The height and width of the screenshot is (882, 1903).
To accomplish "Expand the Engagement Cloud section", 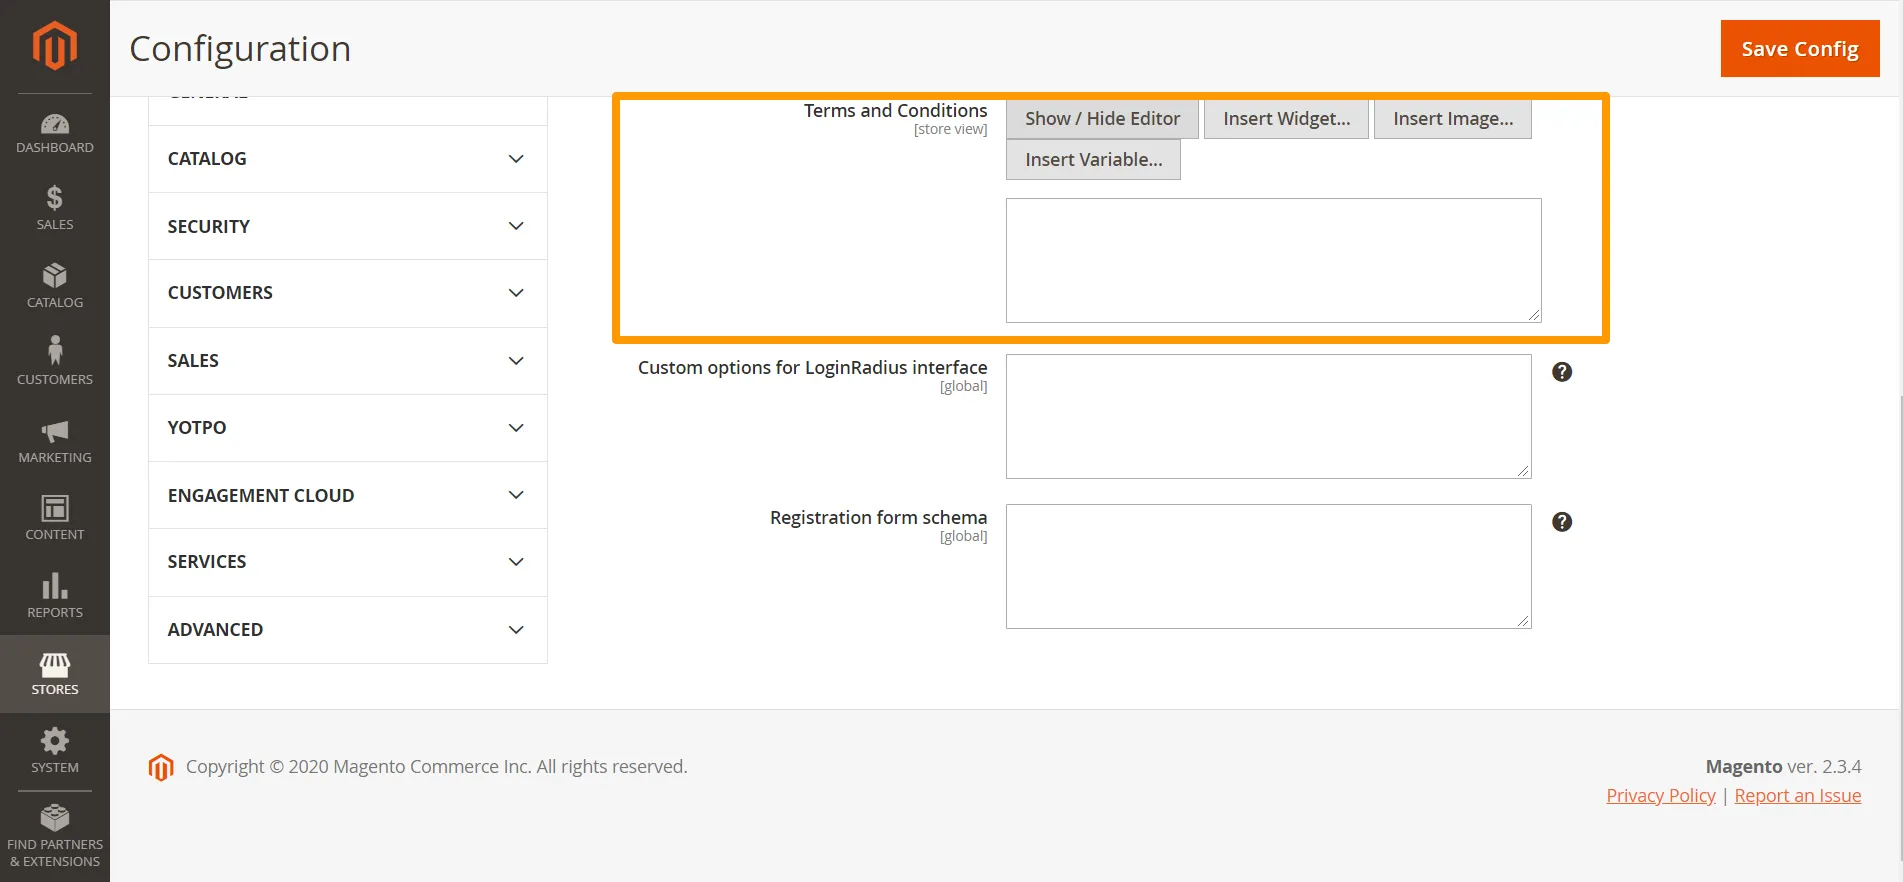I will pos(347,495).
